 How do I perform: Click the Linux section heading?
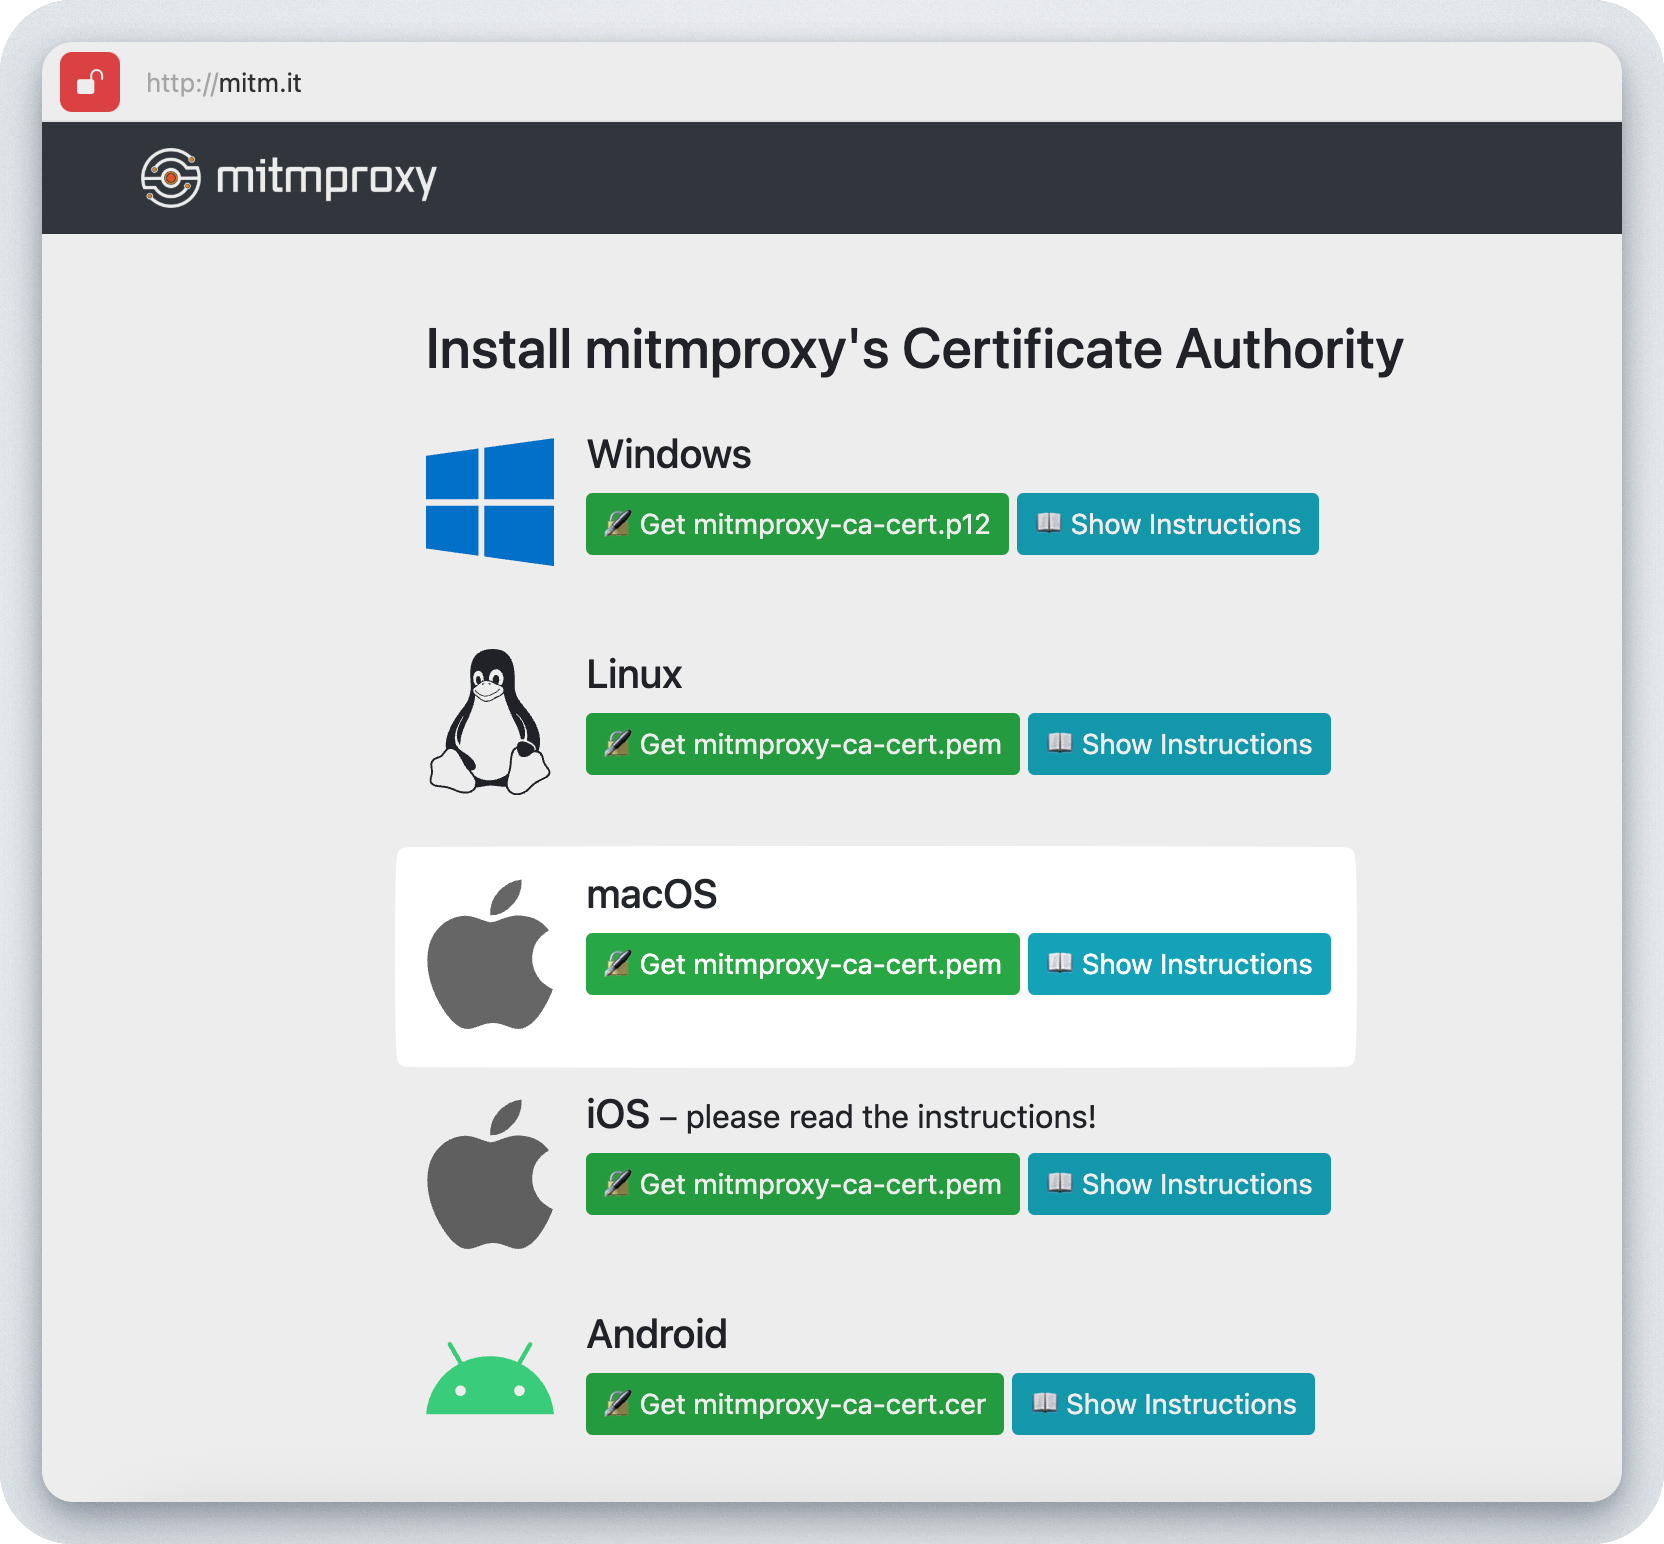coord(634,674)
